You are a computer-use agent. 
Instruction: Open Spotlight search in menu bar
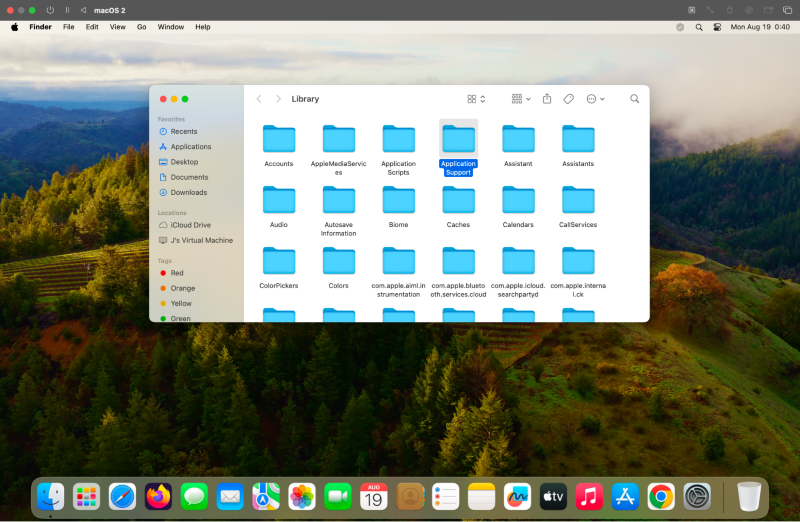(699, 27)
